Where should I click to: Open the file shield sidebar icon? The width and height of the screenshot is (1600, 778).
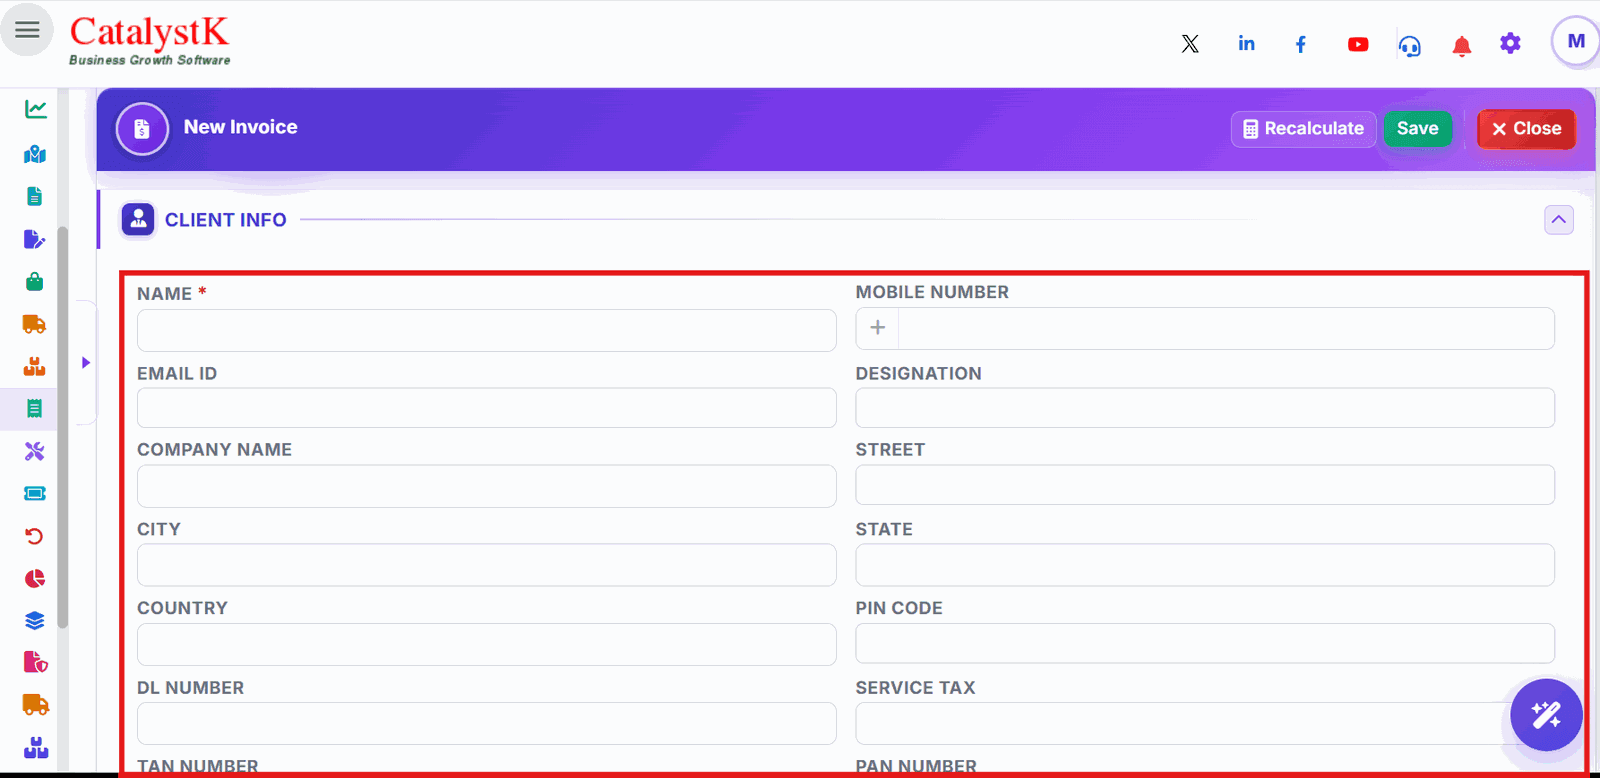(35, 662)
